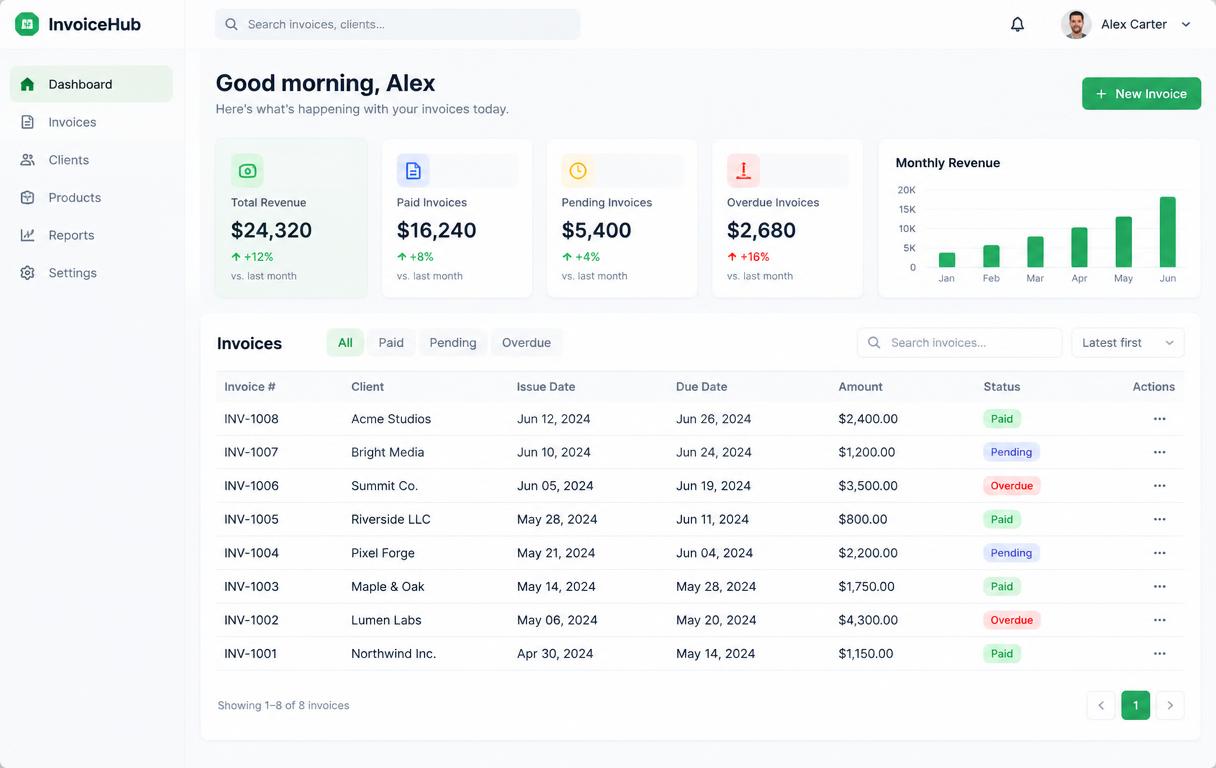Click the Paid Invoices document icon
1216x768 pixels.
[x=413, y=171]
